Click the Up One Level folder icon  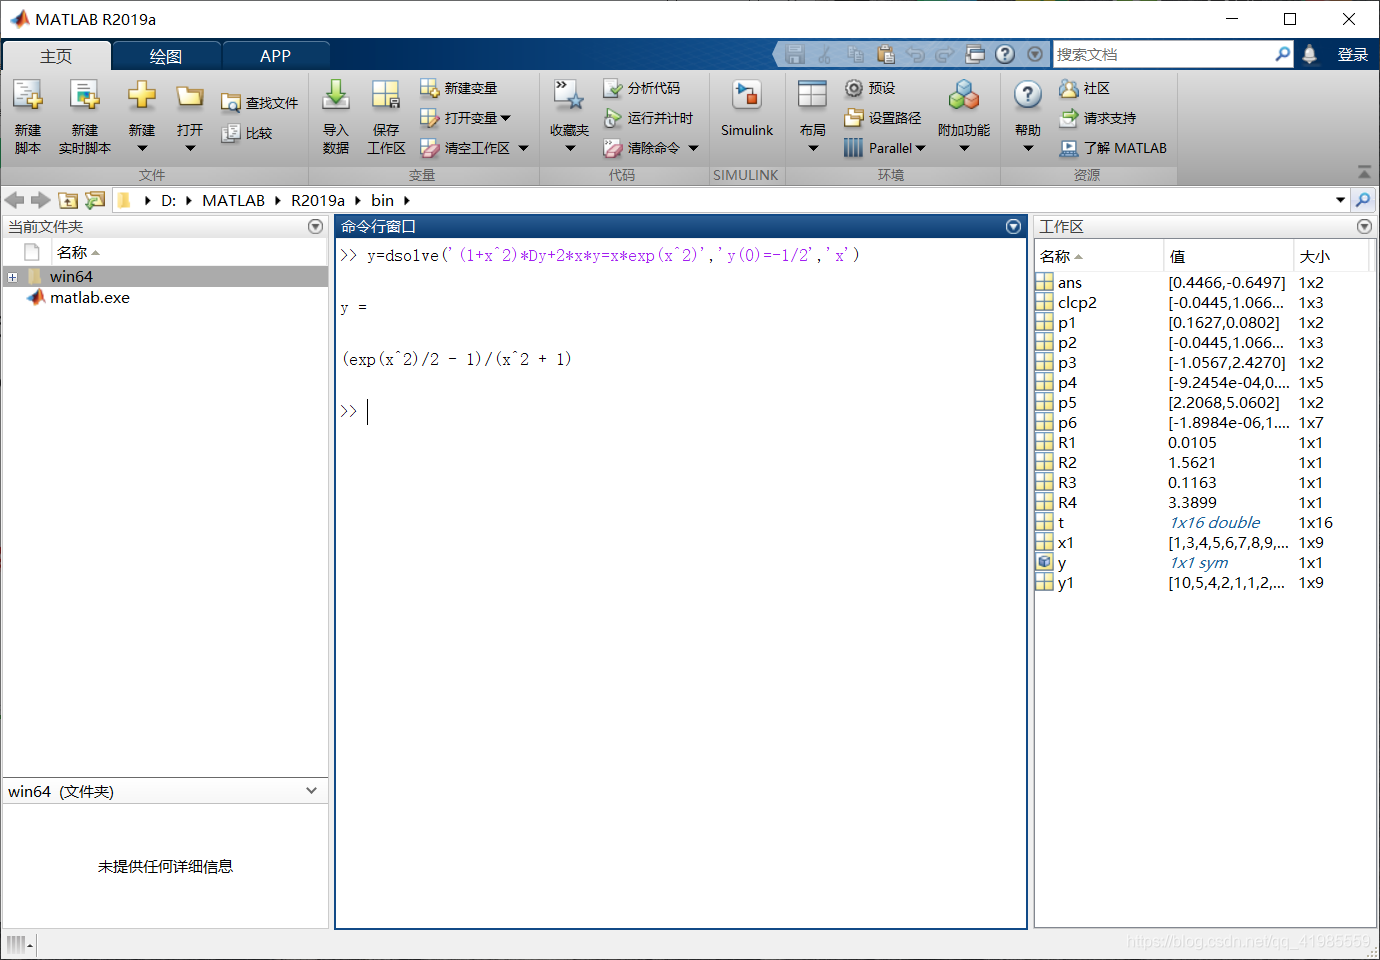tap(68, 200)
